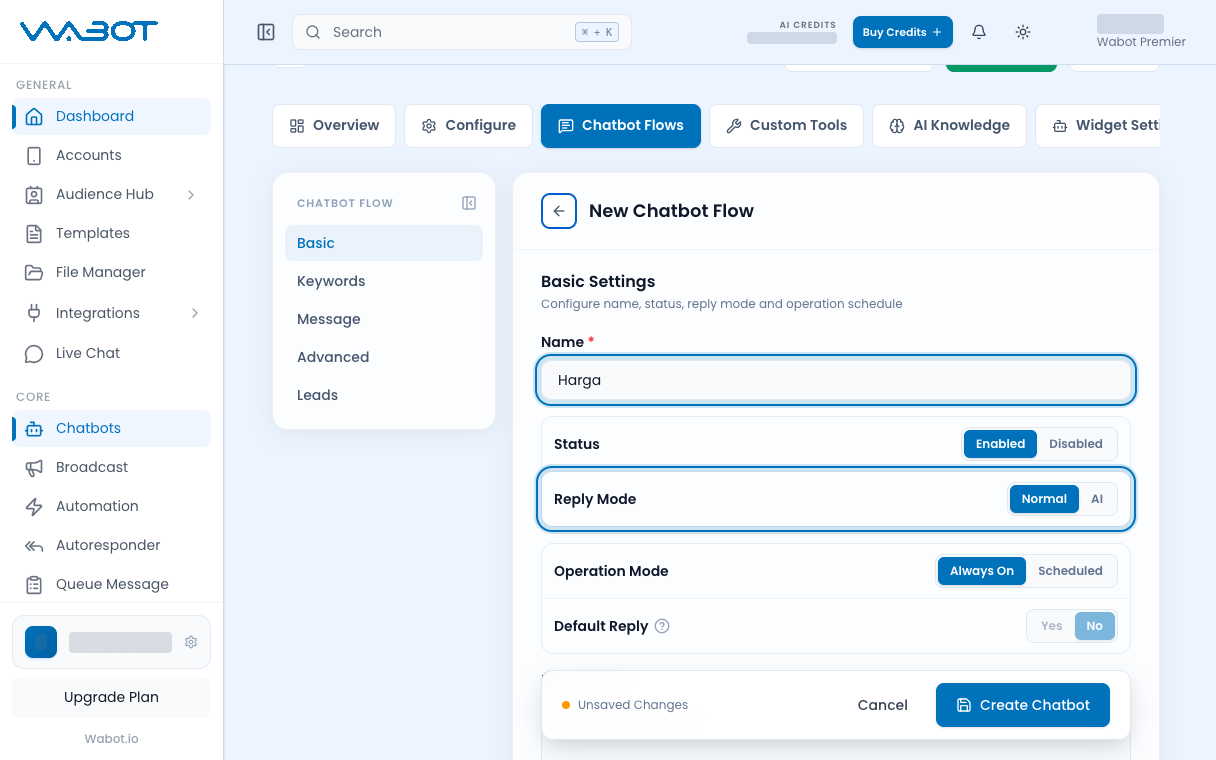Screen dimensions: 1216x760
Task: Cancel the unsaved changes
Action: pos(883,705)
